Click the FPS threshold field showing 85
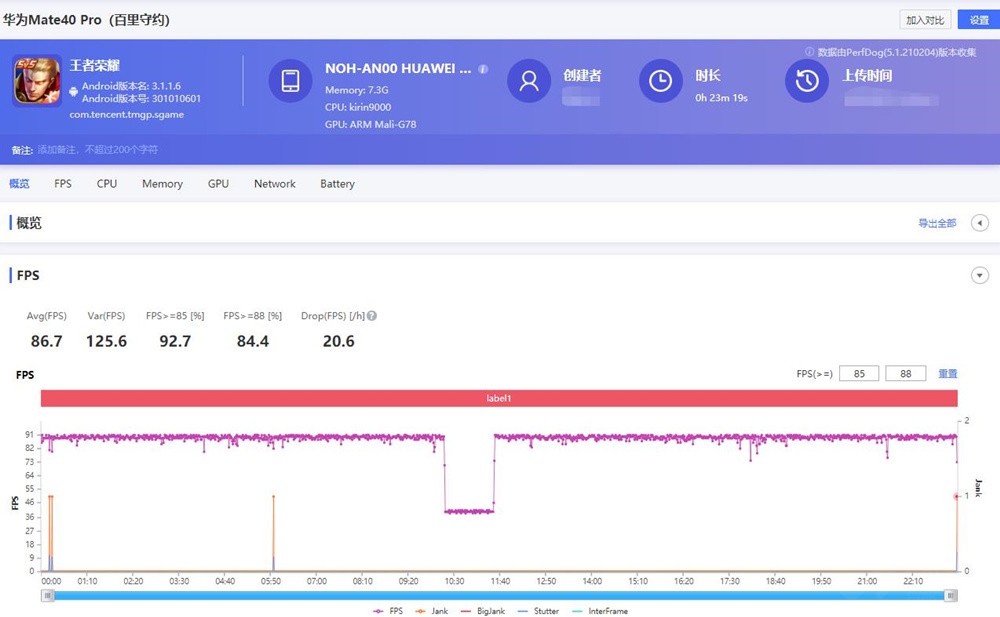Viewport: 1000px width, 617px height. click(x=859, y=373)
